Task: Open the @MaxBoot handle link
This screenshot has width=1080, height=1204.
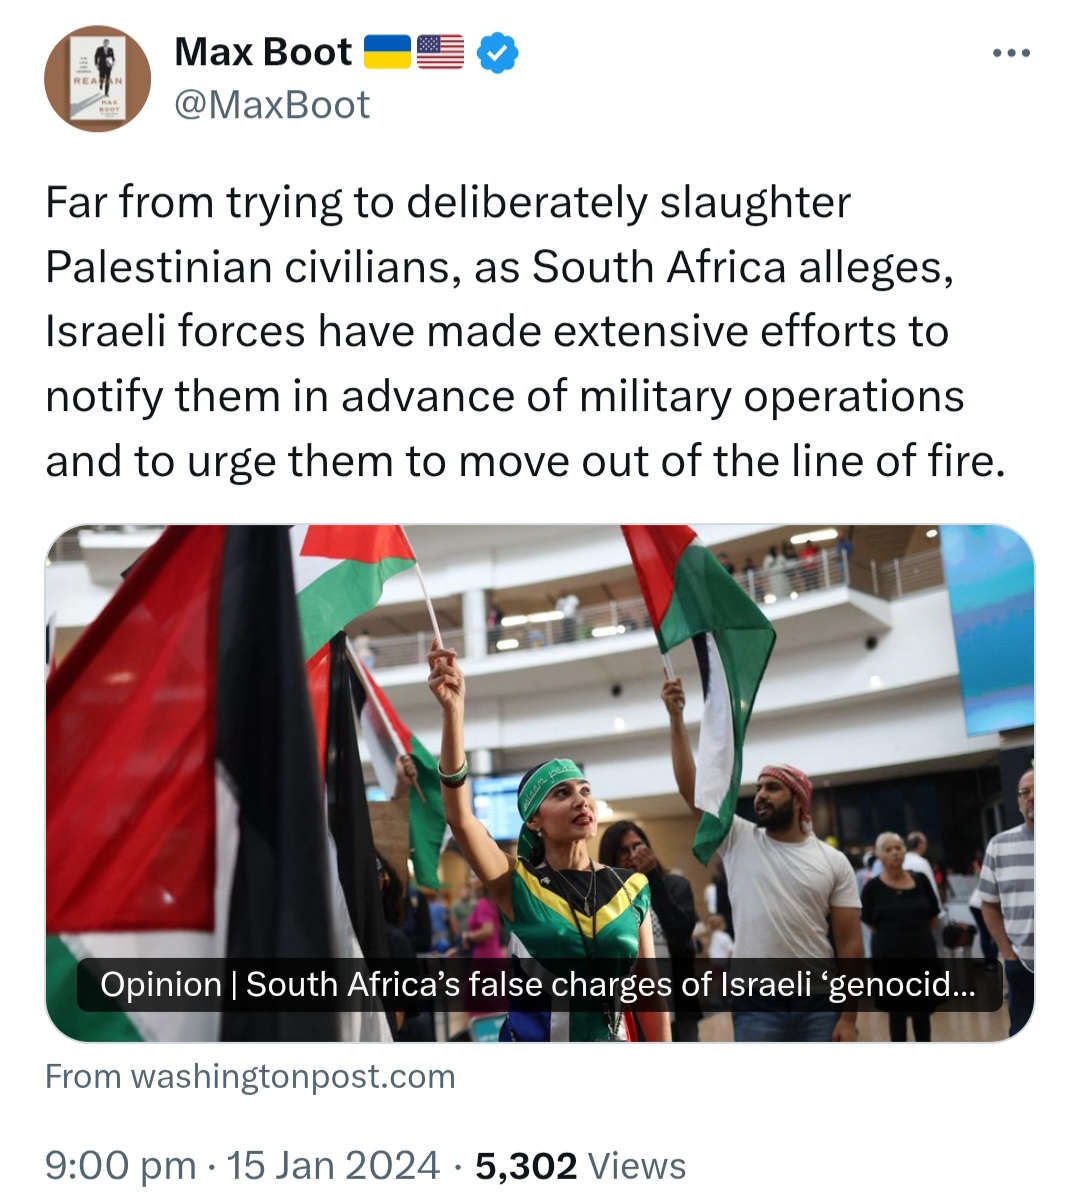Action: tap(272, 105)
